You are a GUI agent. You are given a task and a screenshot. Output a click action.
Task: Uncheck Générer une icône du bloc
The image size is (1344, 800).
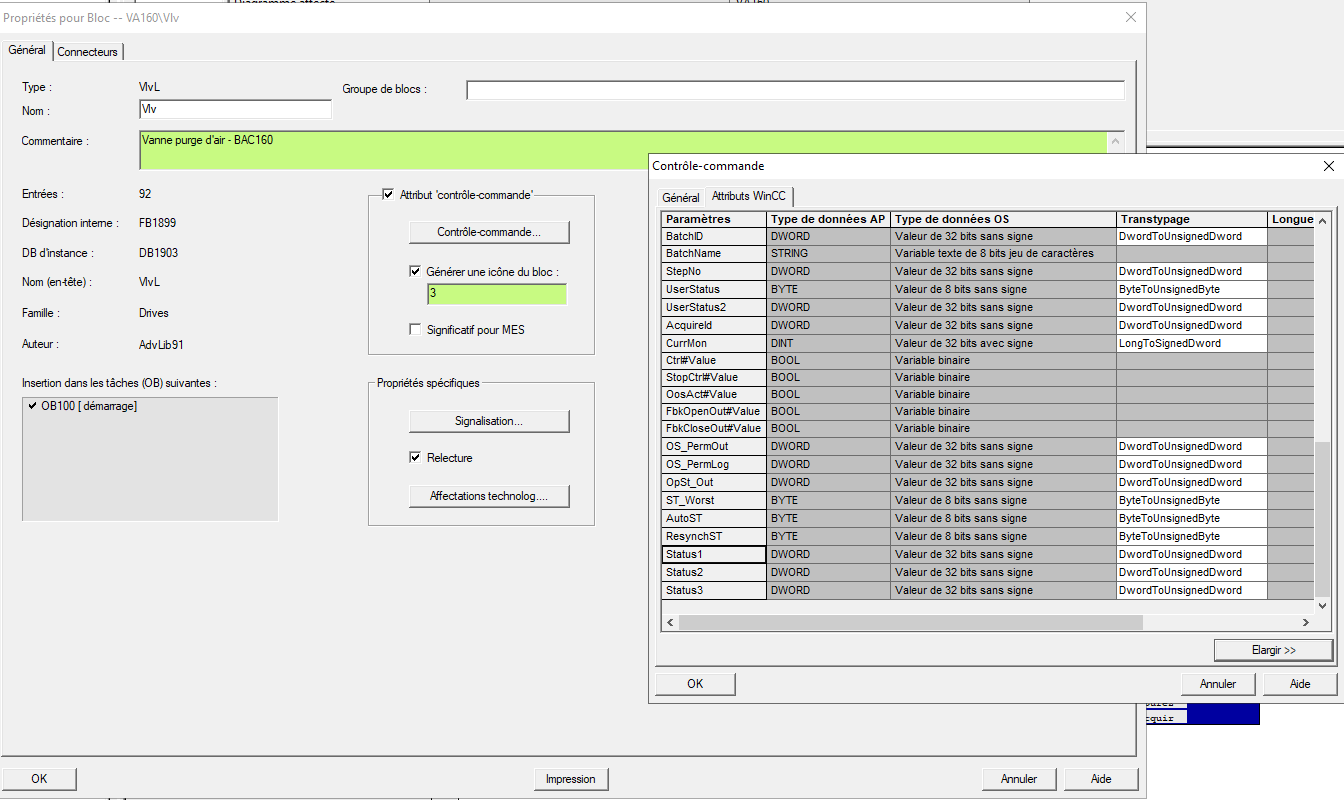(416, 271)
